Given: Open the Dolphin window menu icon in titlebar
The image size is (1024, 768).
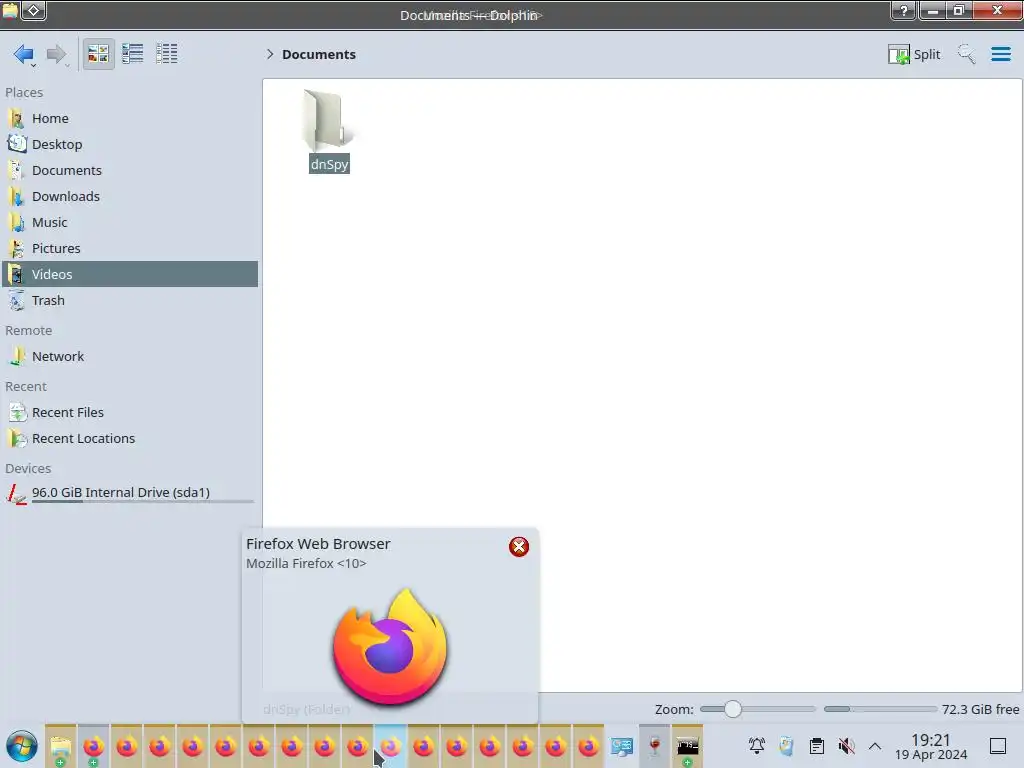Looking at the screenshot, I should tap(10, 10).
